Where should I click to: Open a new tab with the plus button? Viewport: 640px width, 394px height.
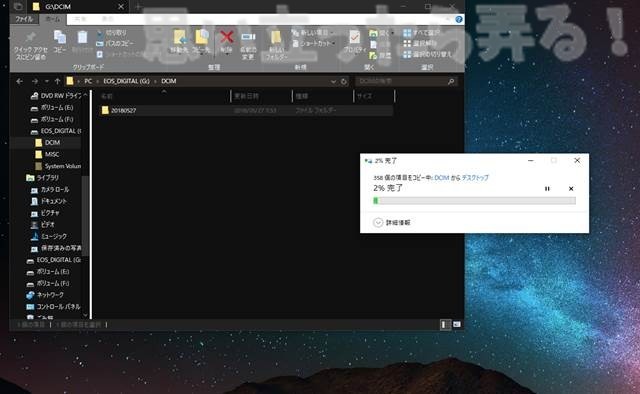coord(138,7)
